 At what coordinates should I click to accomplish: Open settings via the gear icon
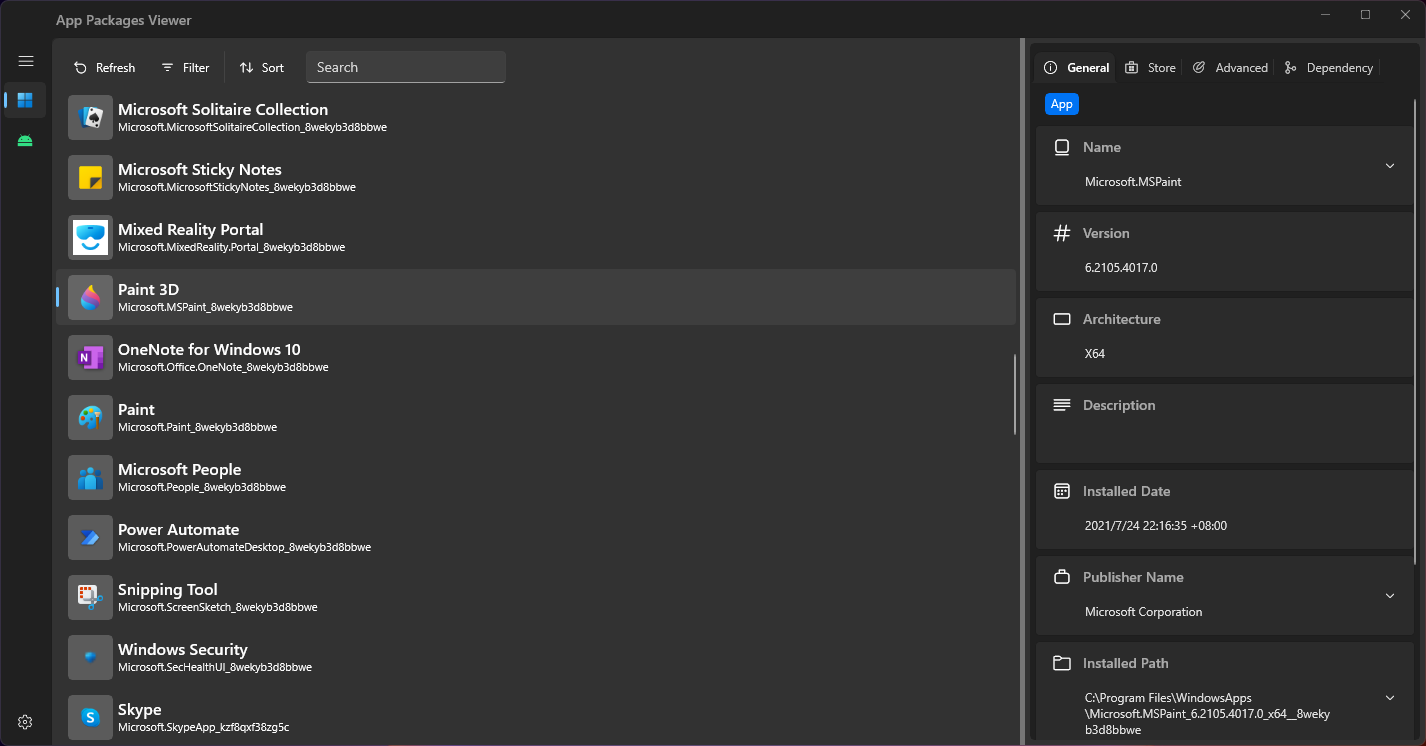coord(26,722)
